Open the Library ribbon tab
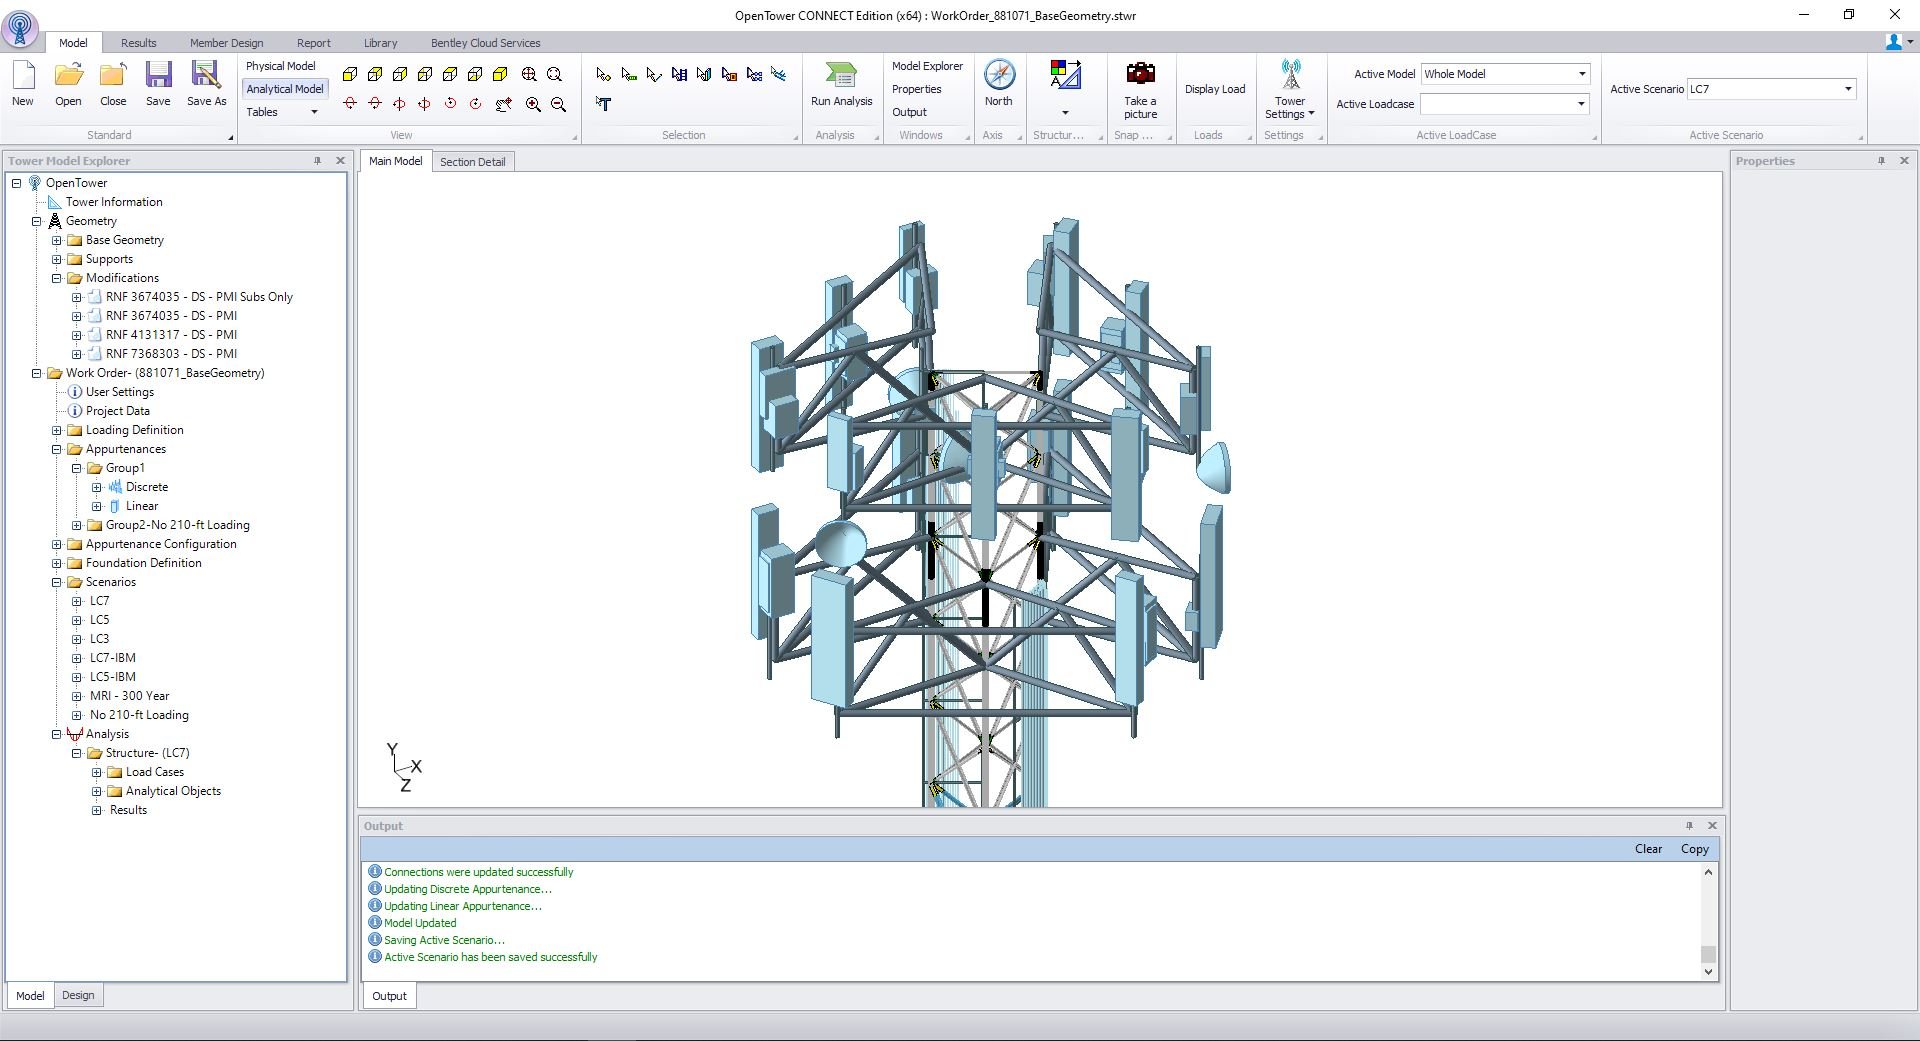This screenshot has width=1920, height=1041. [380, 43]
